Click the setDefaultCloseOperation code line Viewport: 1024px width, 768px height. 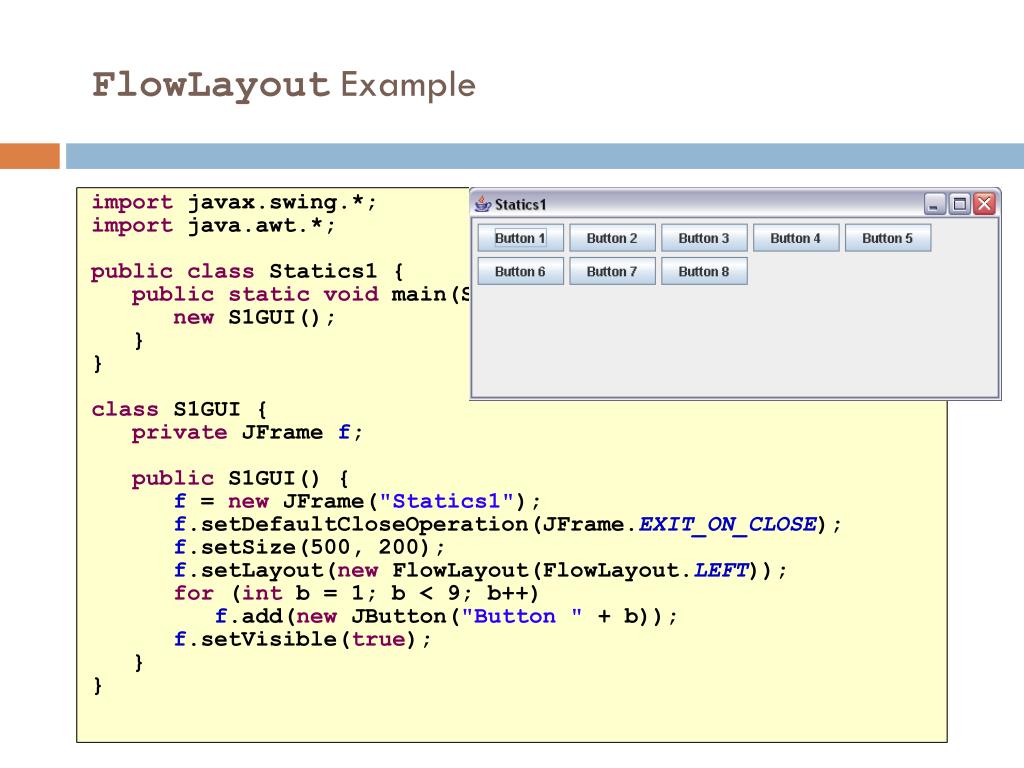pos(507,524)
